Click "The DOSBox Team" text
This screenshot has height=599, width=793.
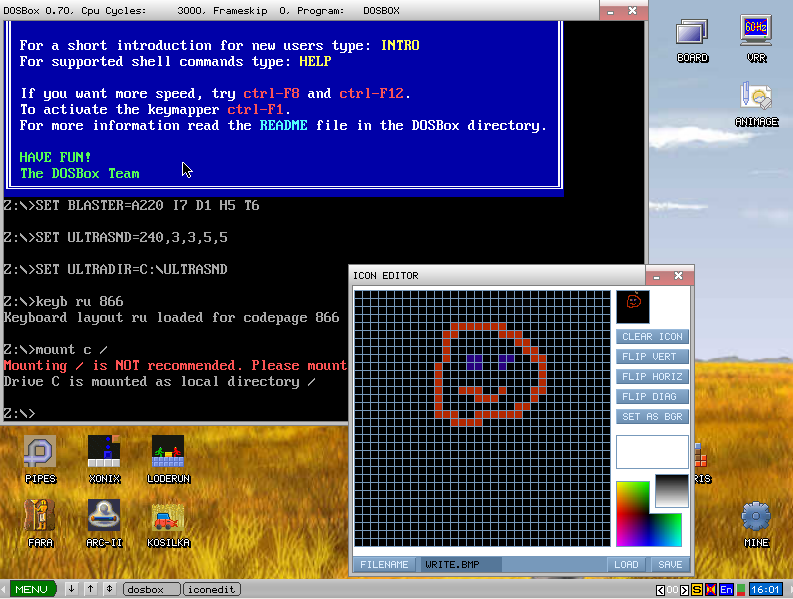[79, 174]
